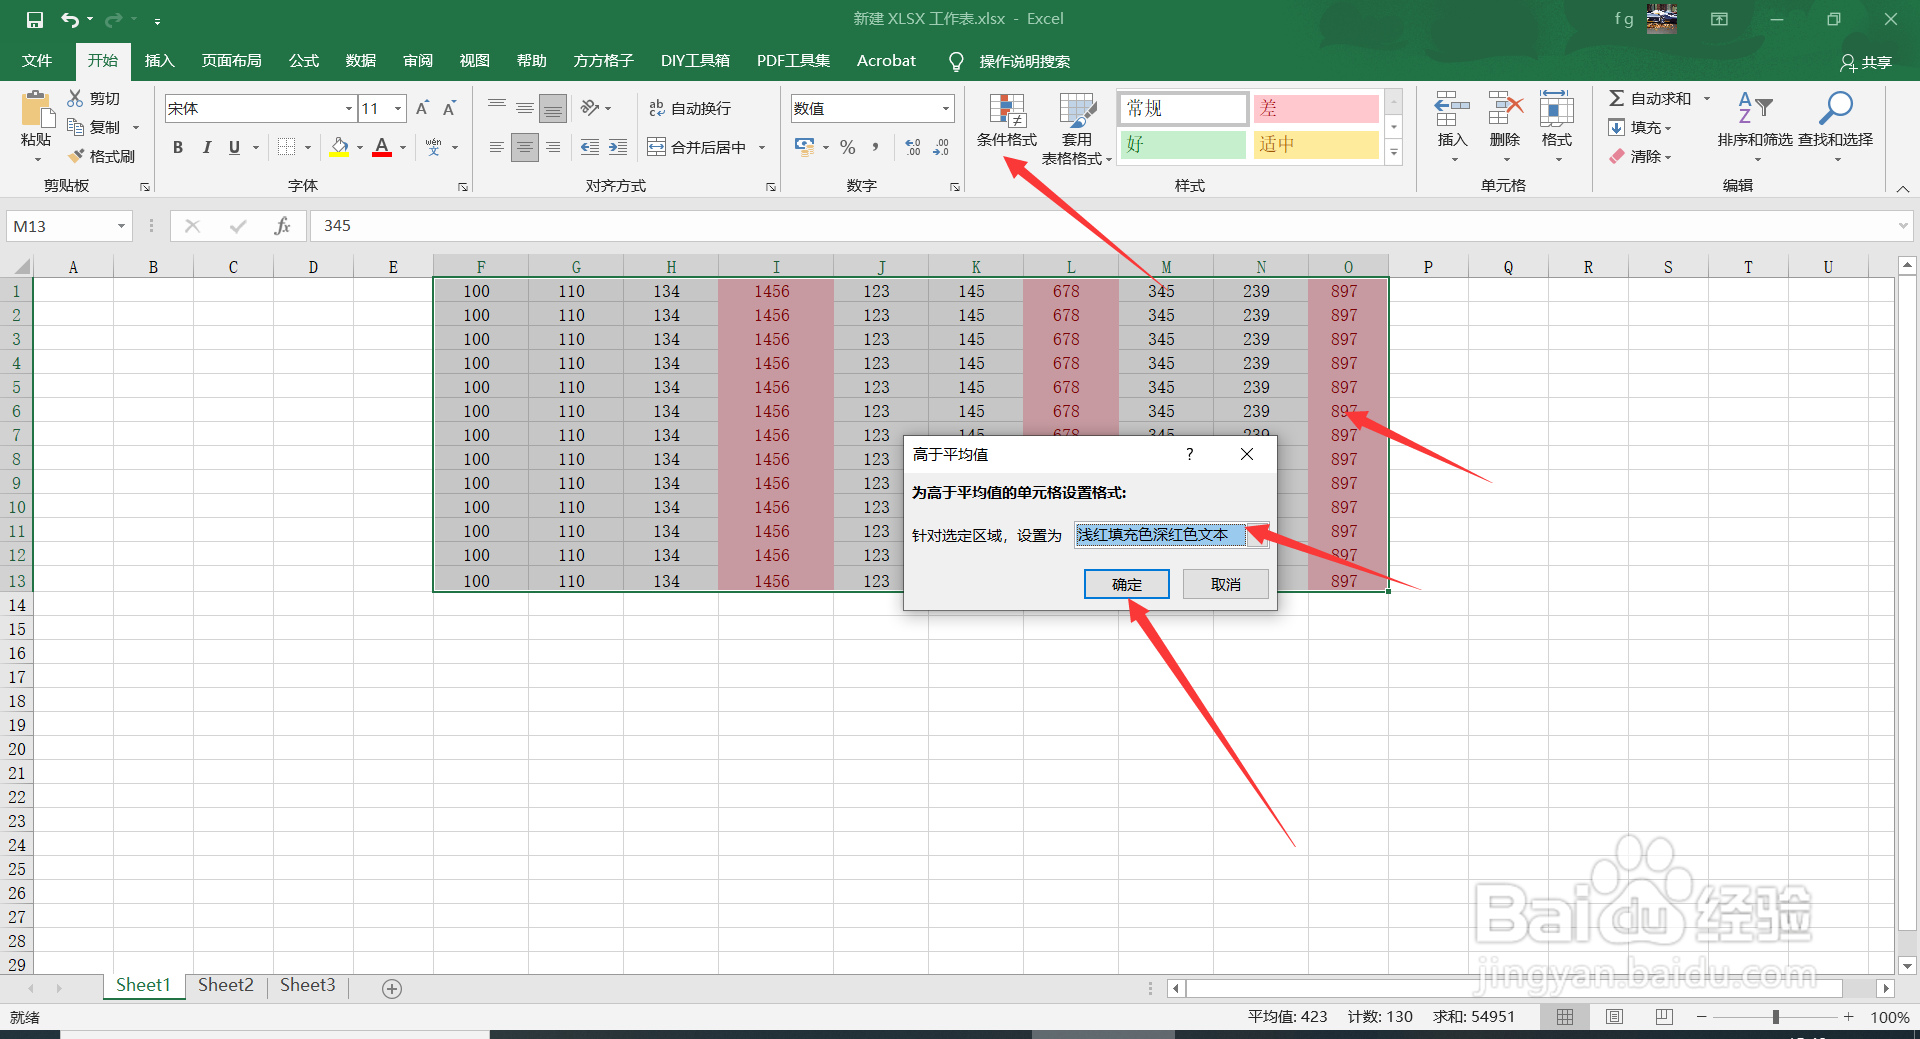The height and width of the screenshot is (1039, 1920).
Task: Select the 格式刷 (Format Painter) tool
Action: [x=104, y=156]
